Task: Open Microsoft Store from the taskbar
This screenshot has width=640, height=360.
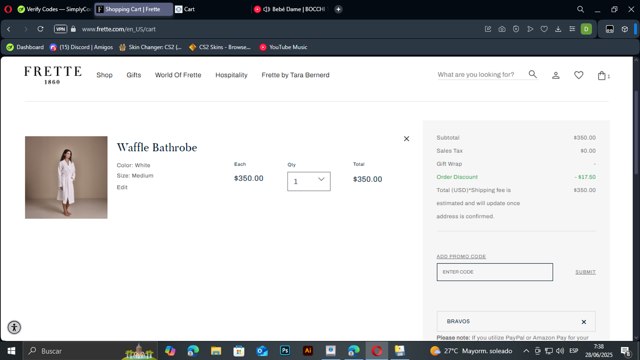Action: (239, 351)
